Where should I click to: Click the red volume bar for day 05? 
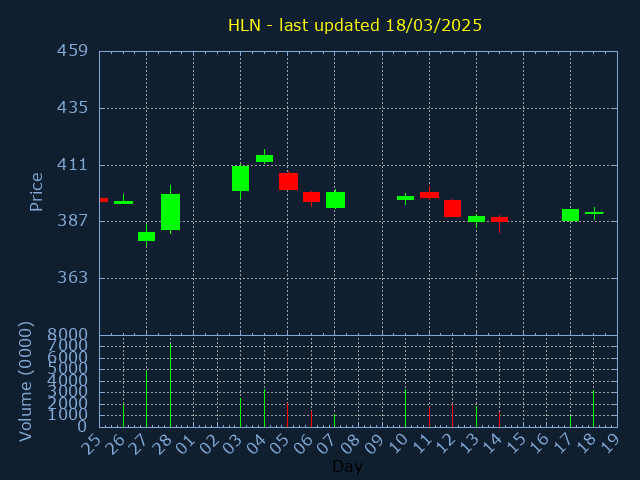[x=287, y=415]
